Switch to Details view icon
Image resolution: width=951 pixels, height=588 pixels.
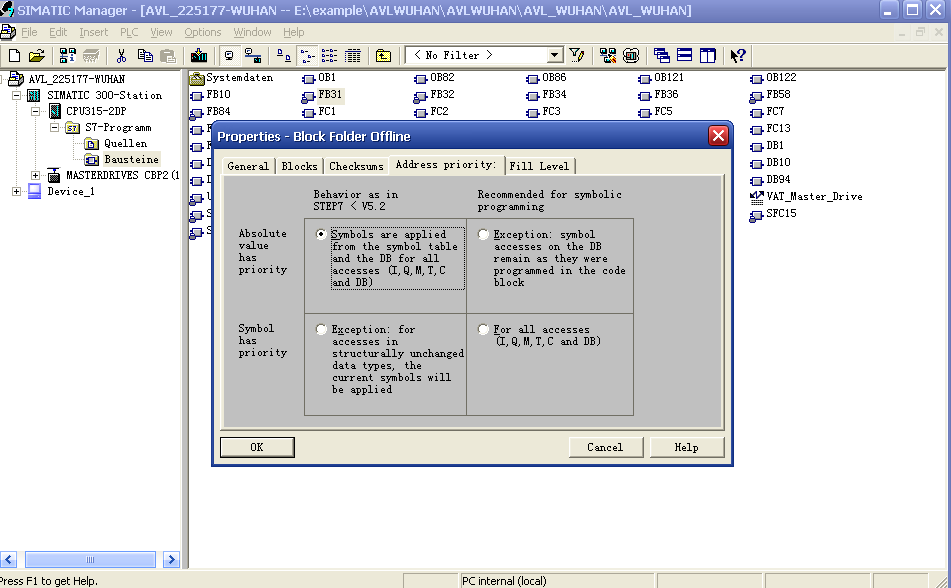(353, 56)
